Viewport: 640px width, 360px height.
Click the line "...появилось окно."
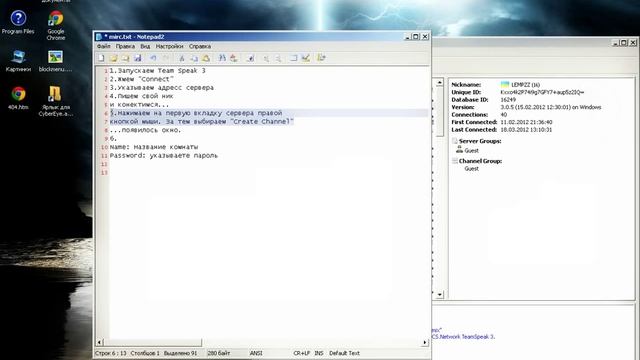coord(145,130)
